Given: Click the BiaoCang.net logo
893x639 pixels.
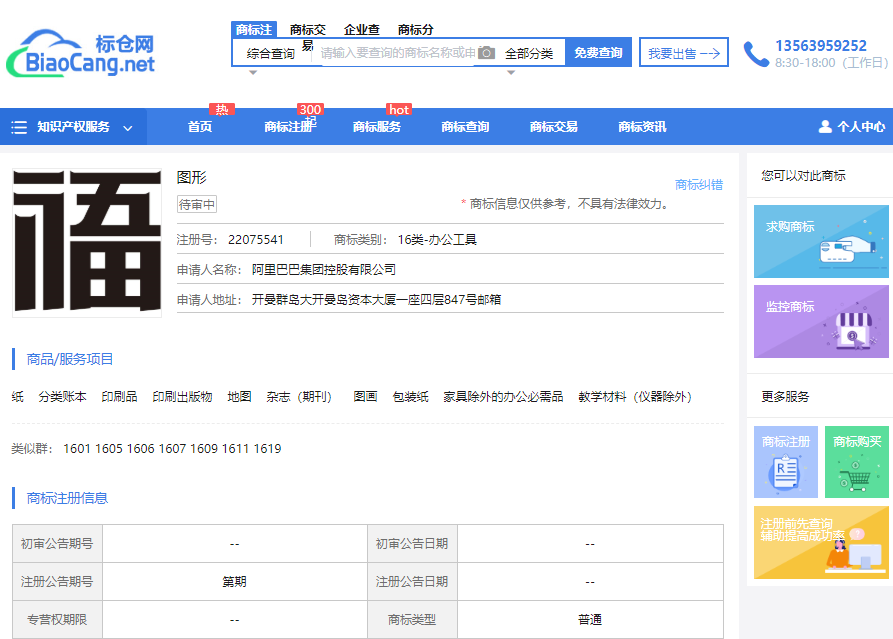Looking at the screenshot, I should click(80, 54).
